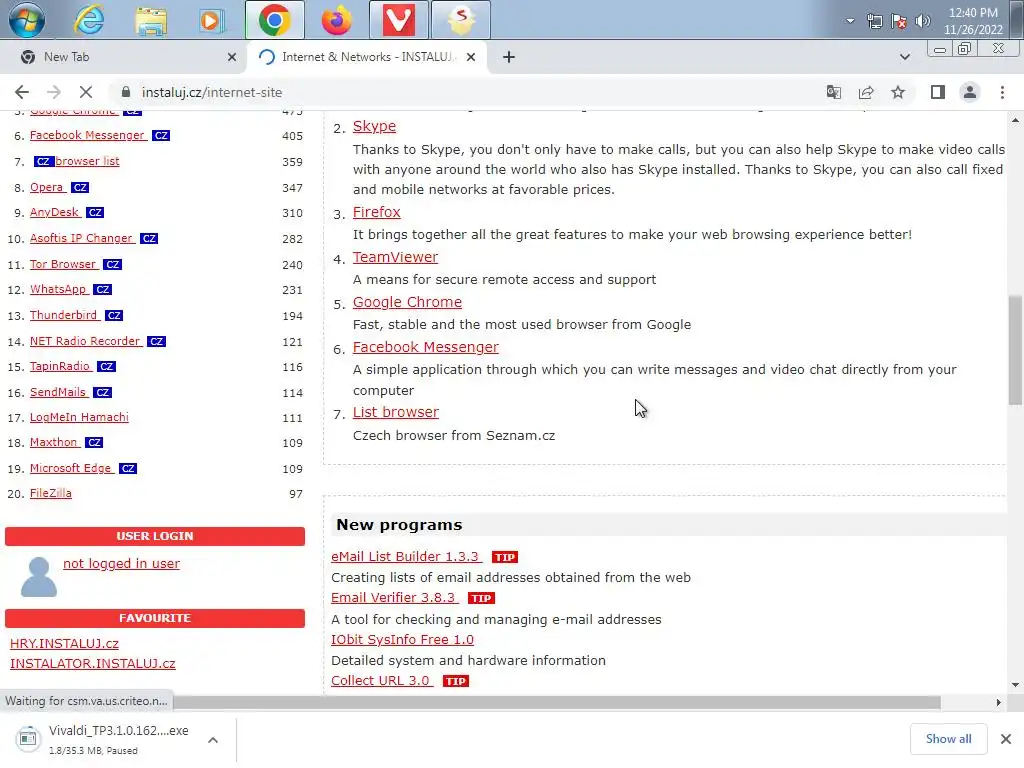The width and height of the screenshot is (1024, 768).
Task: Open the FileZilla ranking link
Action: point(50,493)
